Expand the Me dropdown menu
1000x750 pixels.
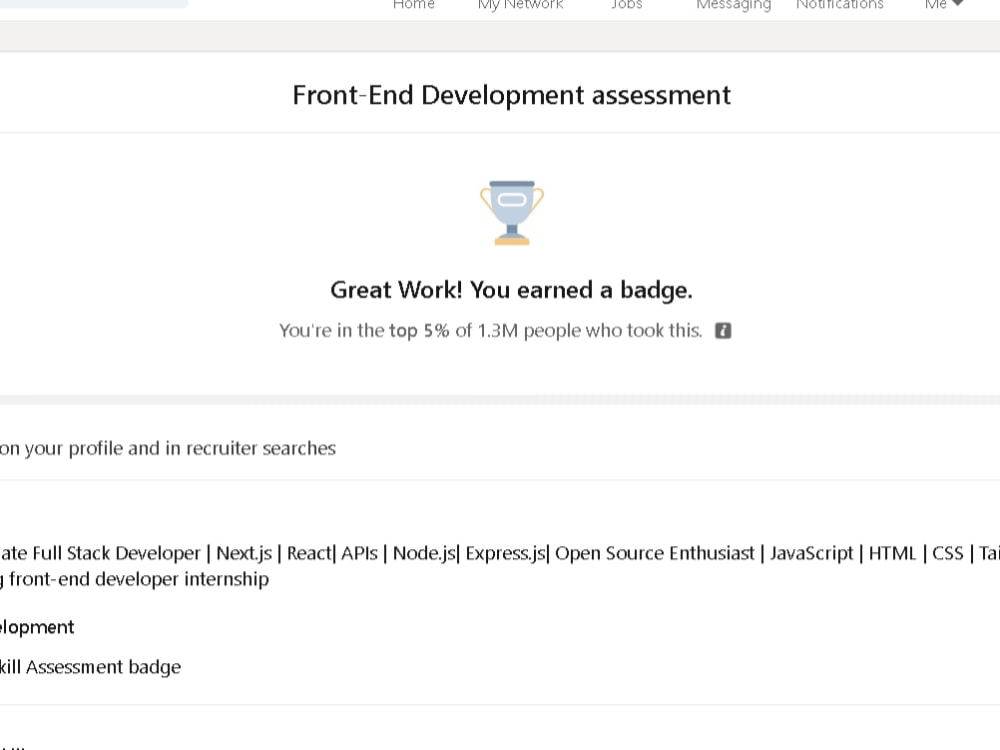(957, 4)
